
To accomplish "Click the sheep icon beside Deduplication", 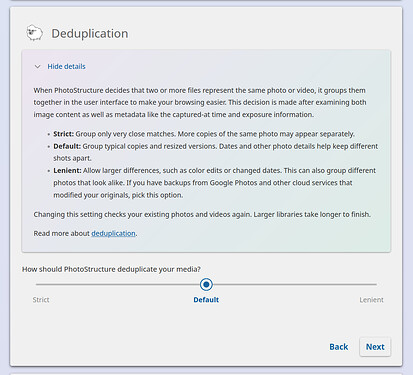I will pos(34,33).
